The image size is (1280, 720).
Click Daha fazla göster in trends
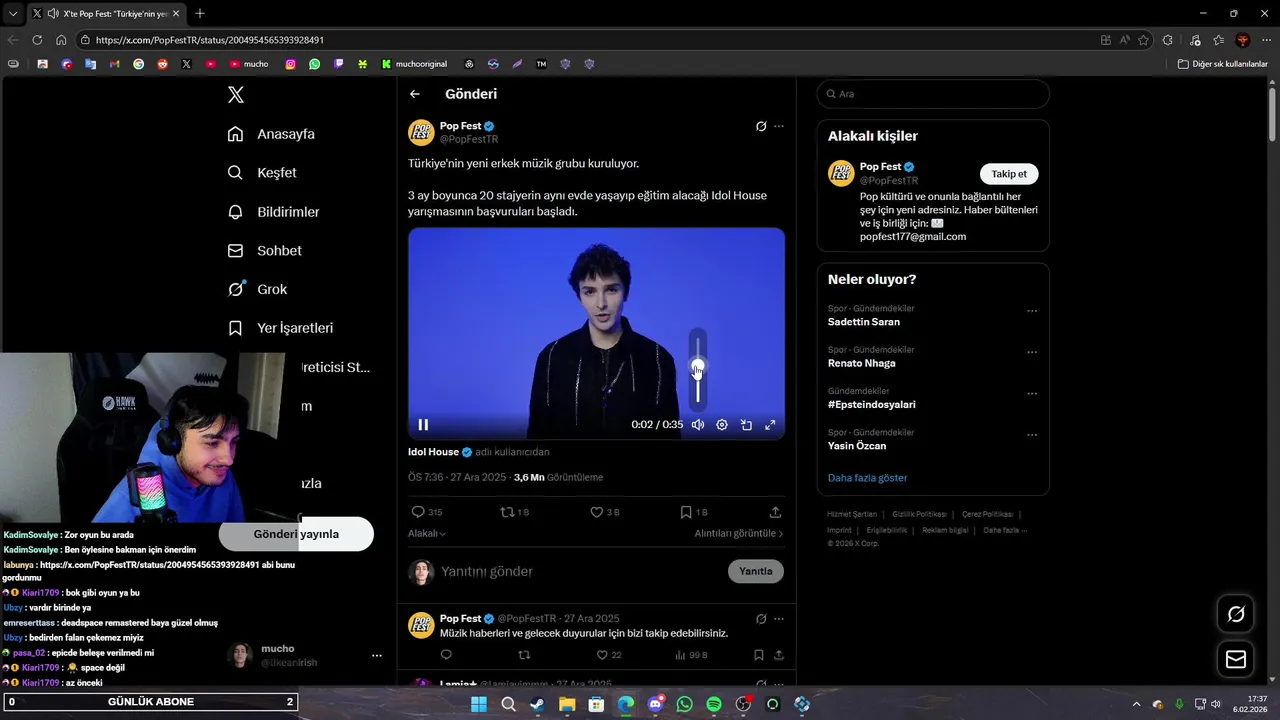coord(868,478)
